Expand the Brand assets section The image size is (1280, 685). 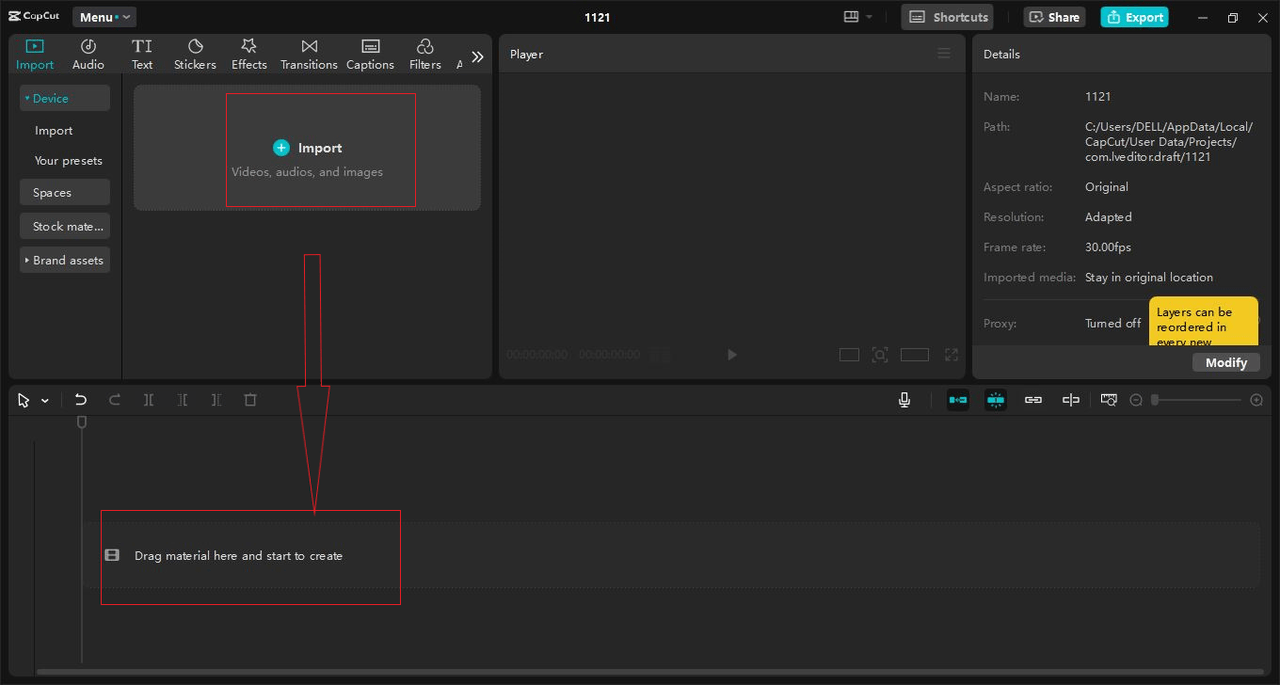(64, 259)
